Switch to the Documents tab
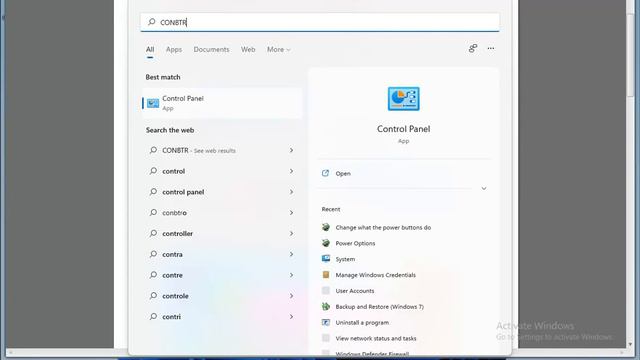 (211, 49)
